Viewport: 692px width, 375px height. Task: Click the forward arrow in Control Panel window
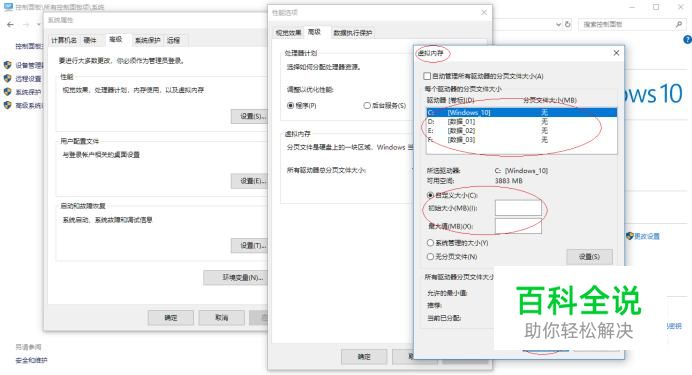26,25
